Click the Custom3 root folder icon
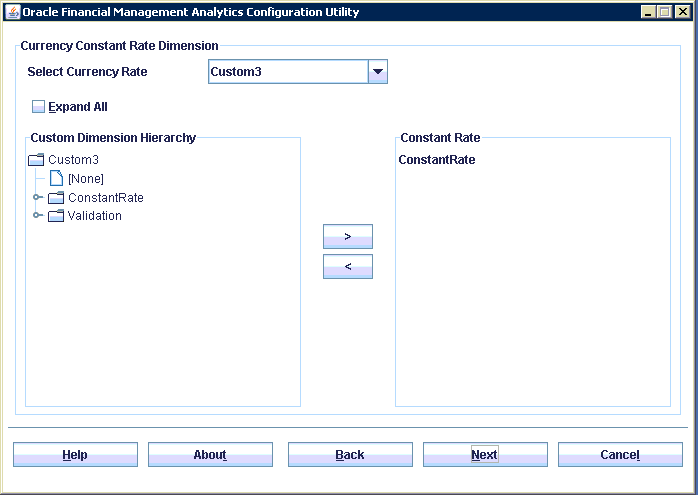The image size is (698, 495). (x=36, y=159)
